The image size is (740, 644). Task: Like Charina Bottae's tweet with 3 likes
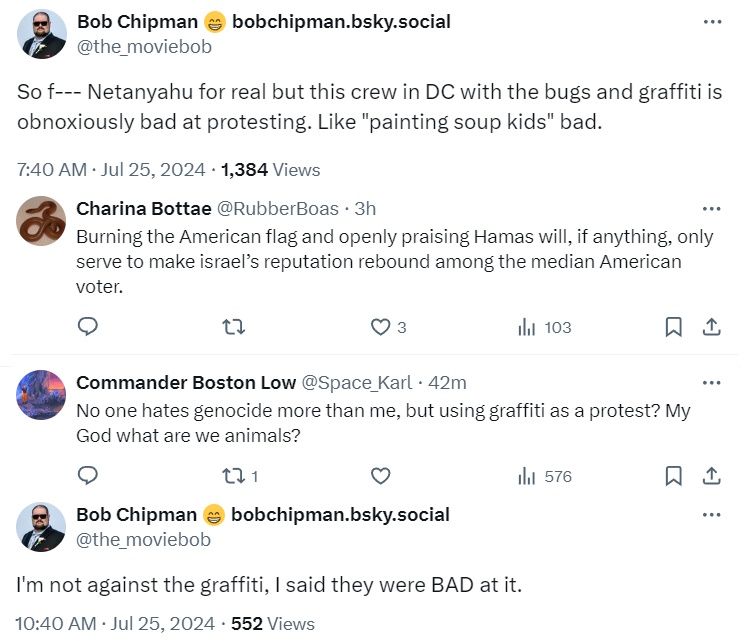point(380,327)
